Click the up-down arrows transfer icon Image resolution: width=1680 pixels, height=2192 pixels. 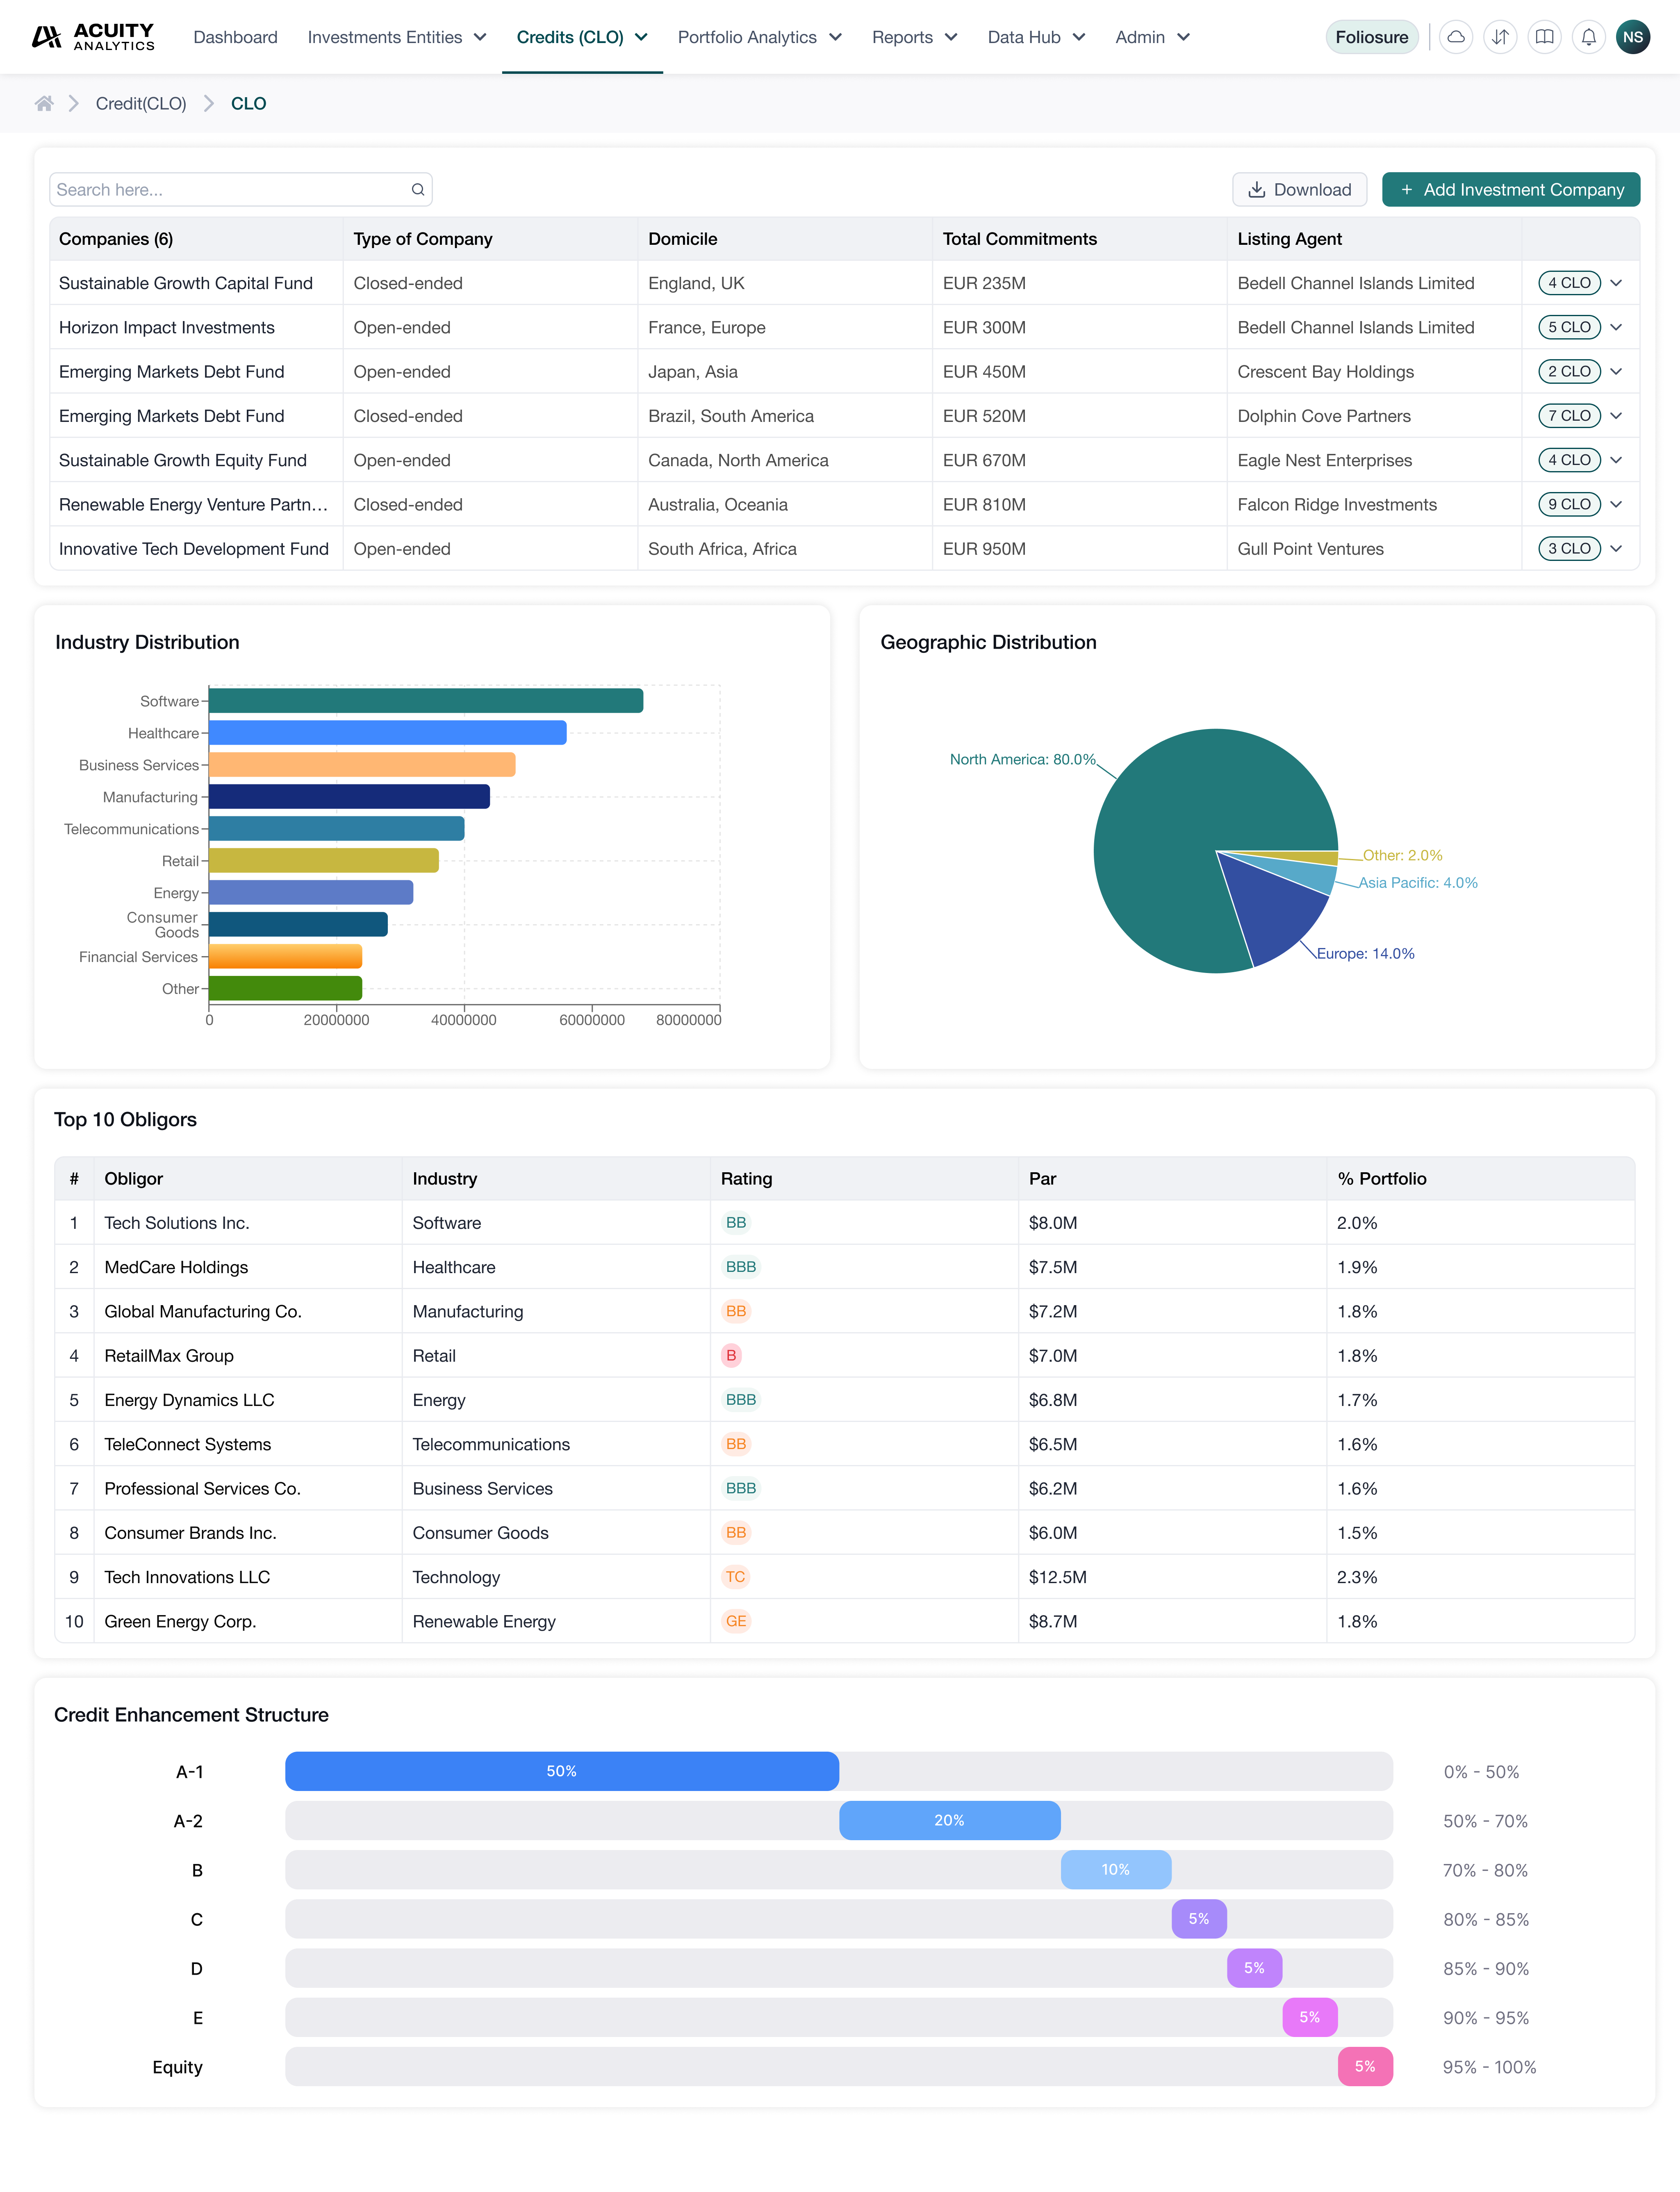(1500, 37)
